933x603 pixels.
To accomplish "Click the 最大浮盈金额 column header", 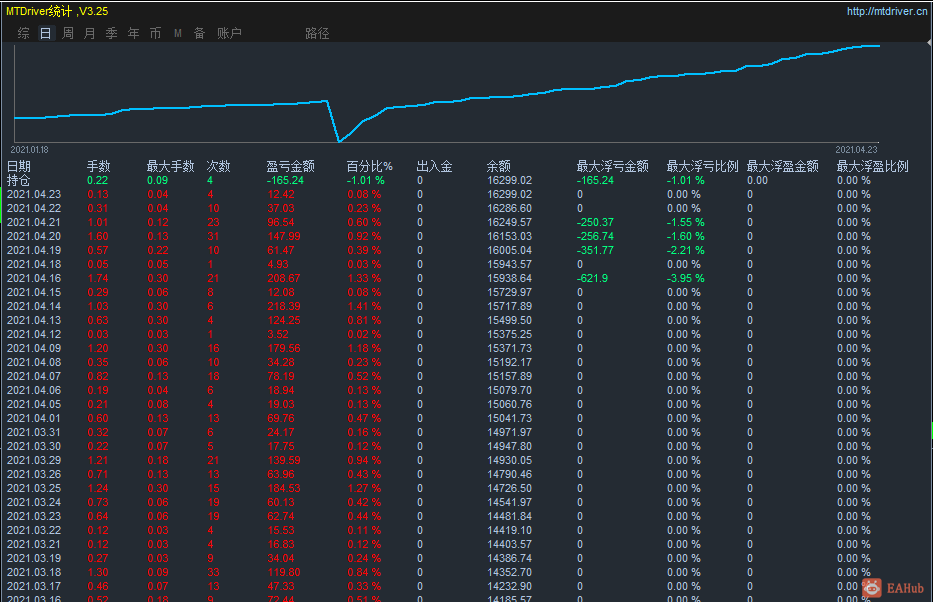I will [x=782, y=166].
